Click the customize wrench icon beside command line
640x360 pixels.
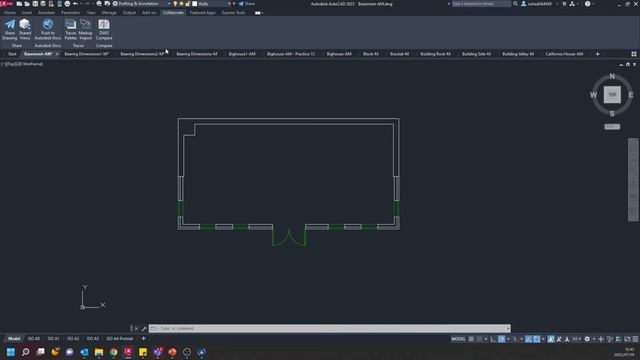pos(144,329)
